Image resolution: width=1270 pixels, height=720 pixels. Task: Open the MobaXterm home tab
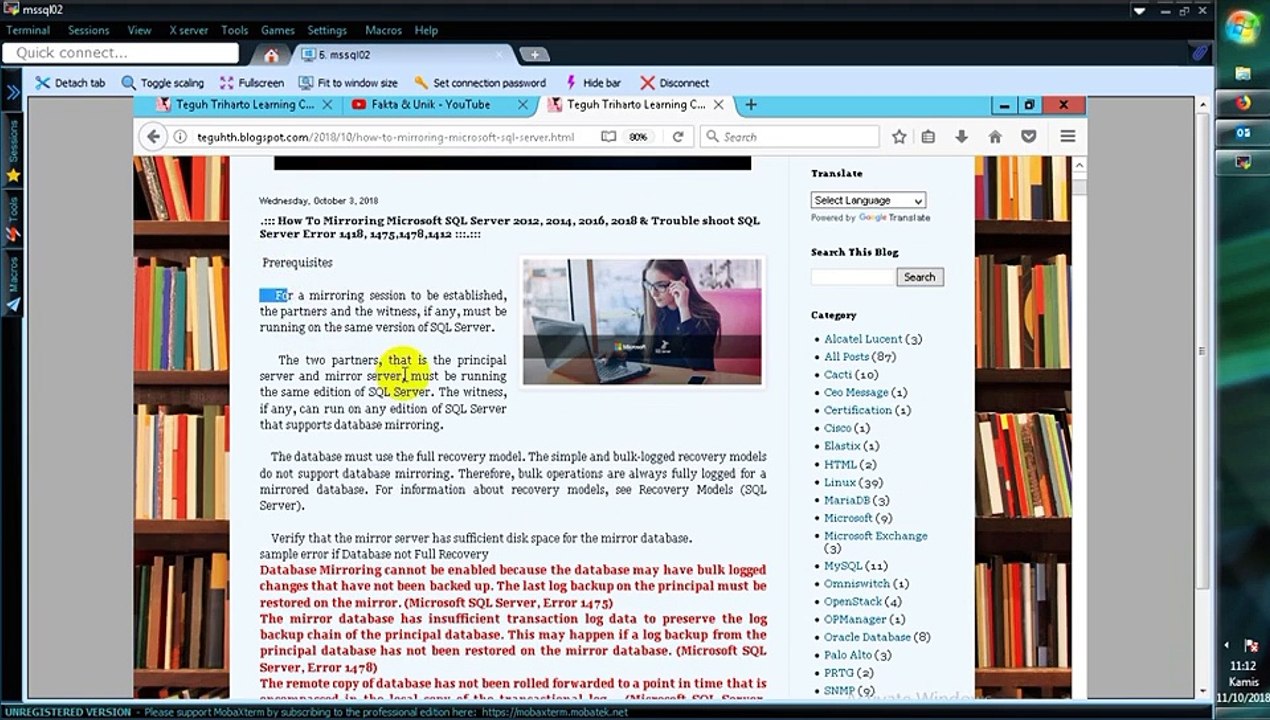(x=271, y=55)
